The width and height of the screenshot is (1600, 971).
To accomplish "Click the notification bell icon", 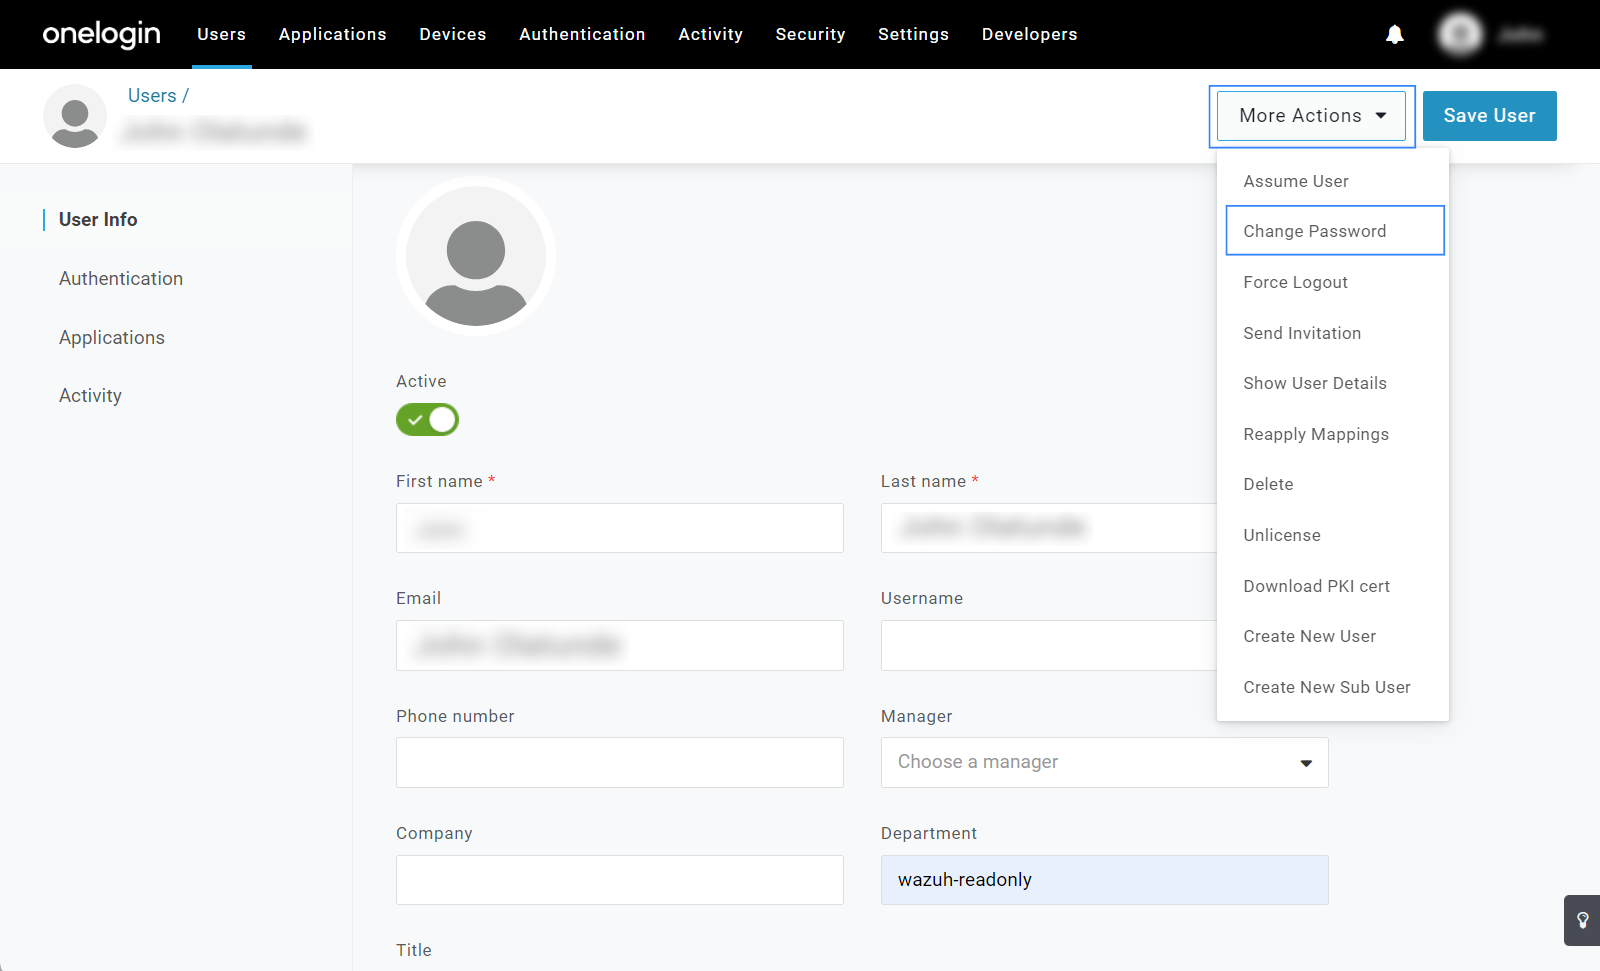I will [1394, 35].
